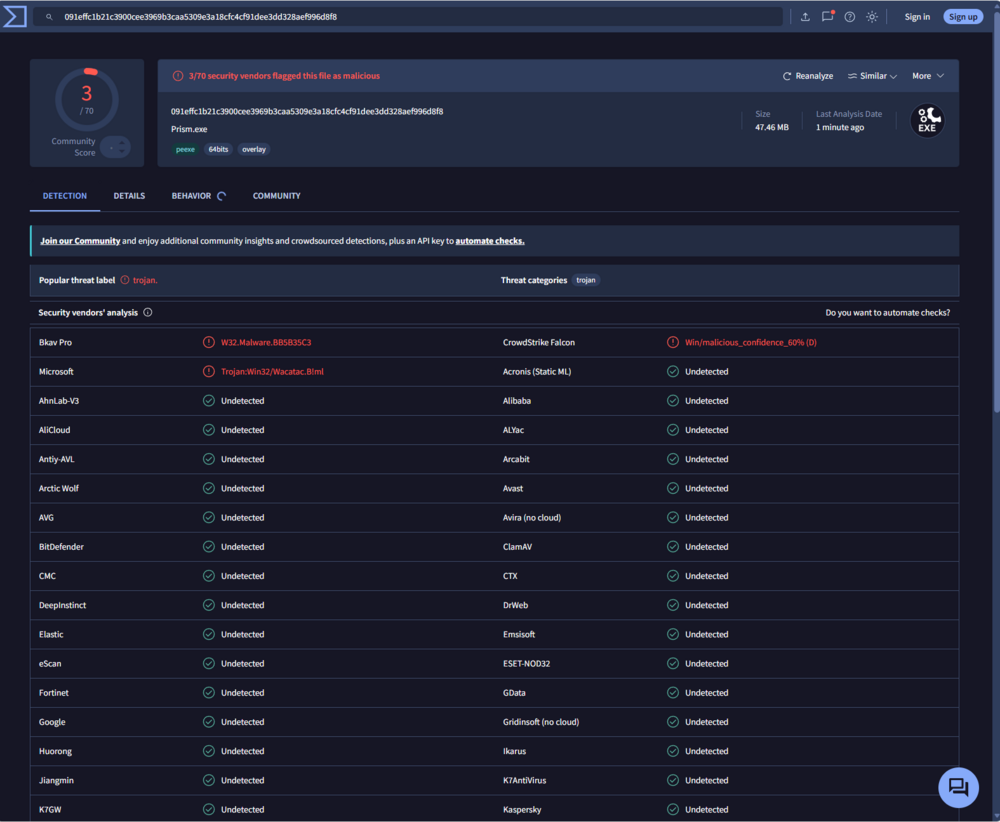This screenshot has width=1000, height=822.
Task: Click the hash search input field
Action: click(x=408, y=17)
